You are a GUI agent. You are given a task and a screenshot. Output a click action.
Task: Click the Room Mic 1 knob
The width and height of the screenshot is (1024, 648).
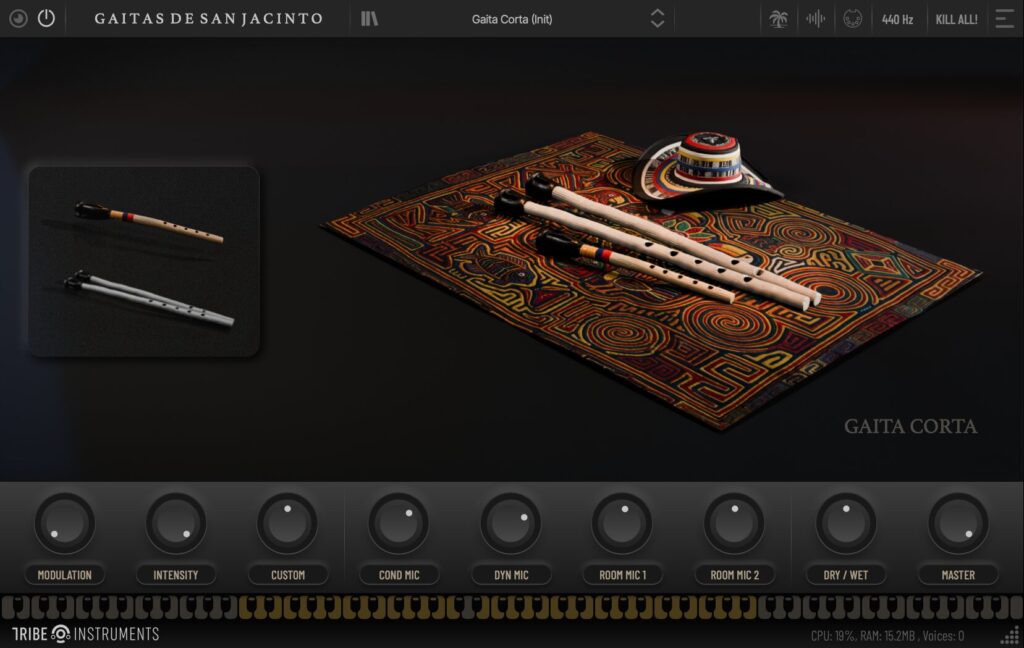pos(622,523)
